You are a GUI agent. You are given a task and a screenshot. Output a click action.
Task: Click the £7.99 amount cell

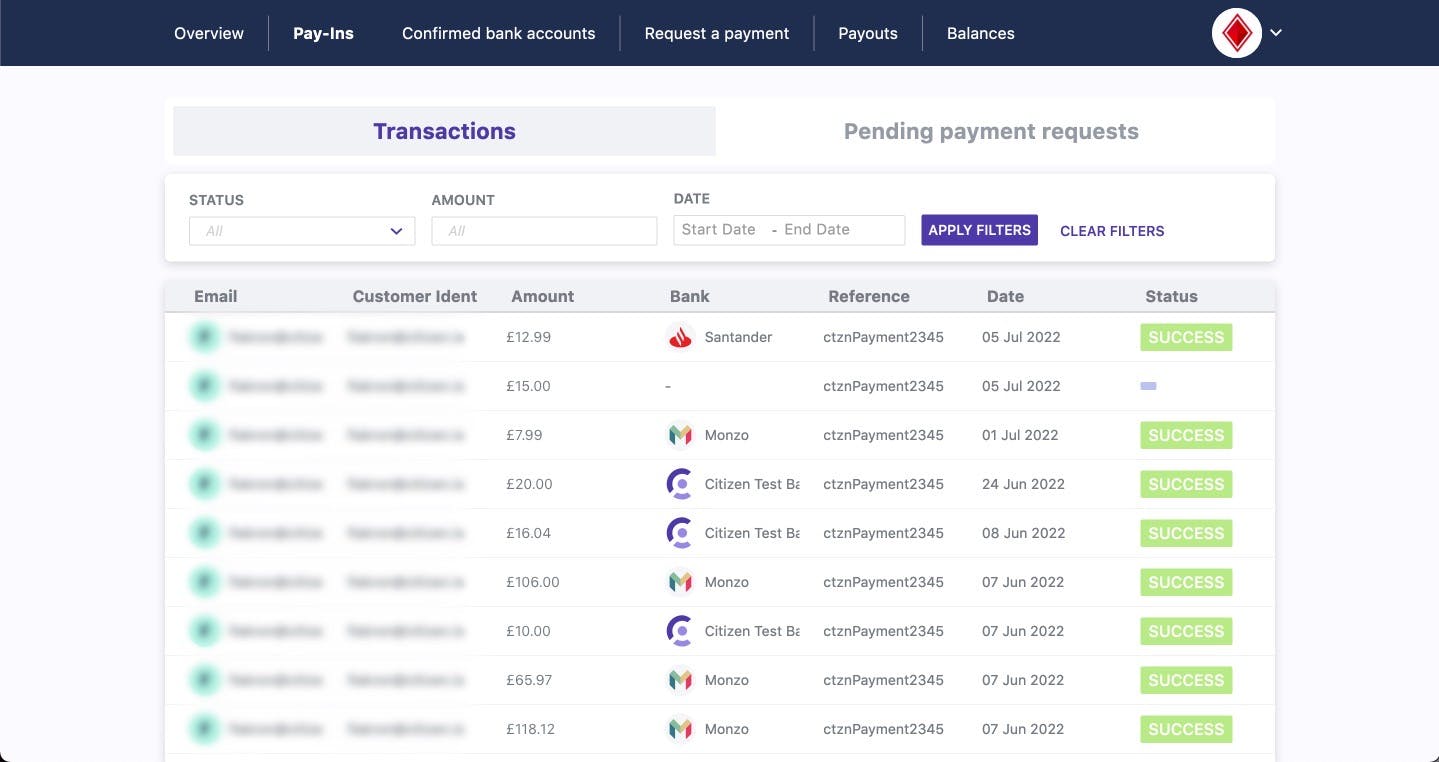(525, 435)
